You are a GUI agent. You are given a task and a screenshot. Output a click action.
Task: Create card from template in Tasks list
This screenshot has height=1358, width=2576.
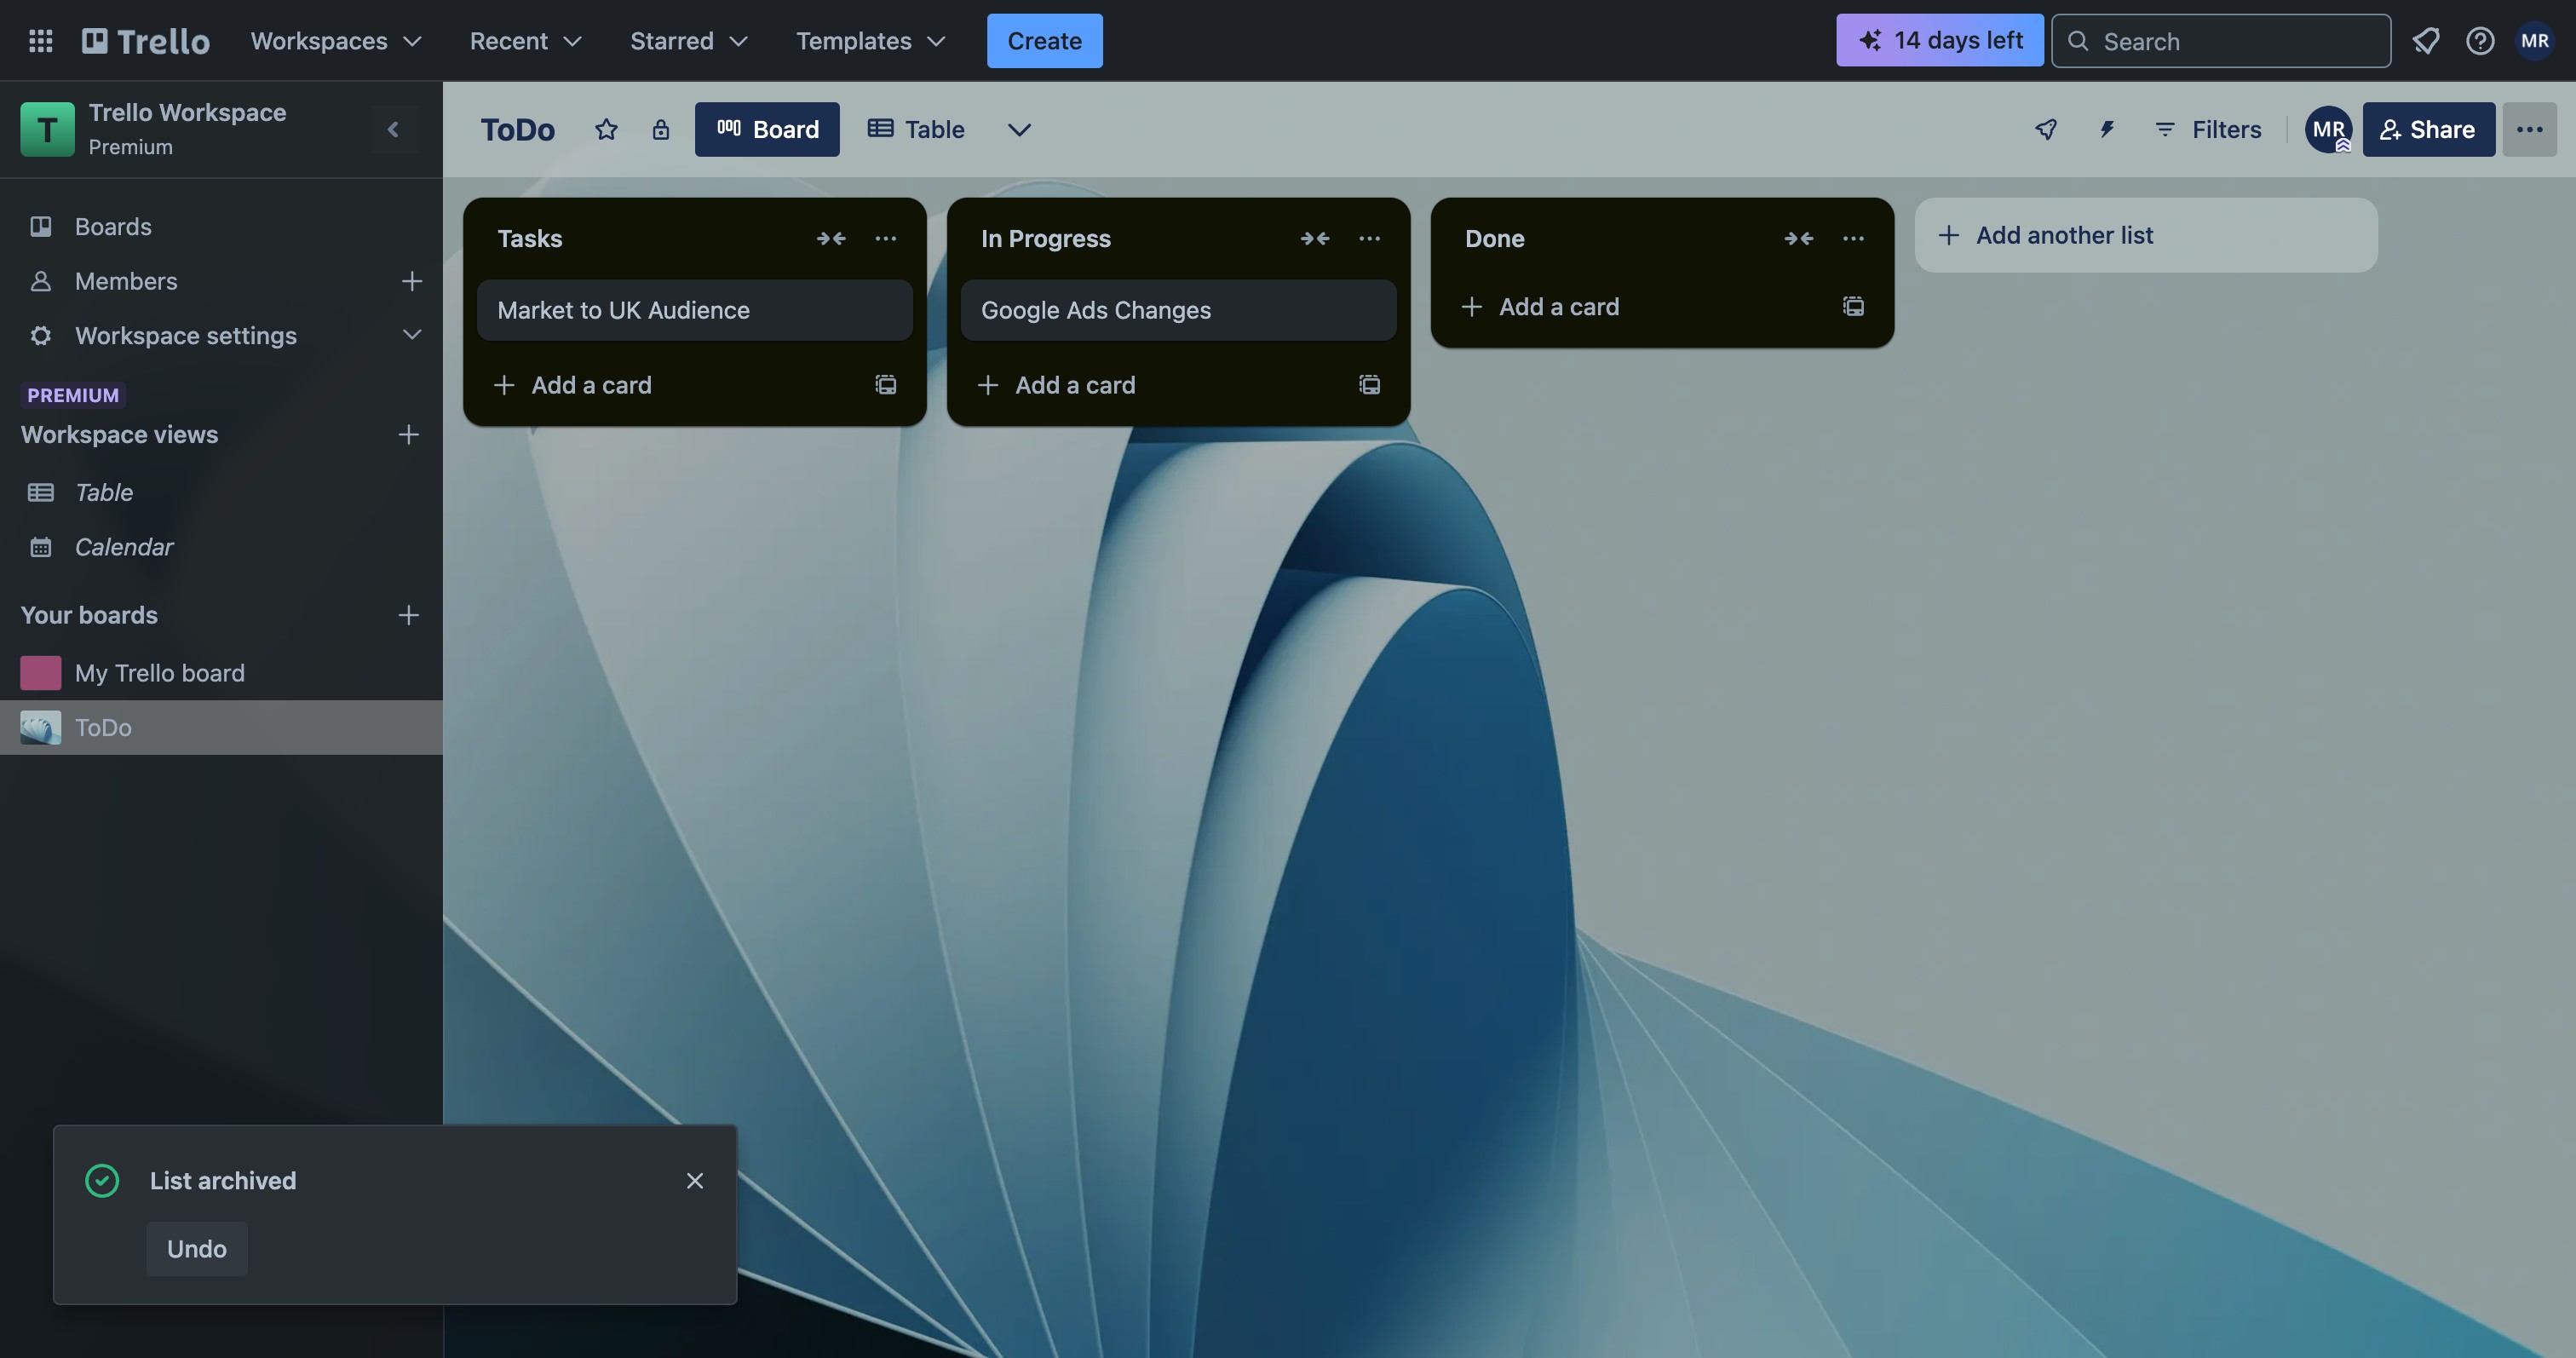pyautogui.click(x=885, y=385)
